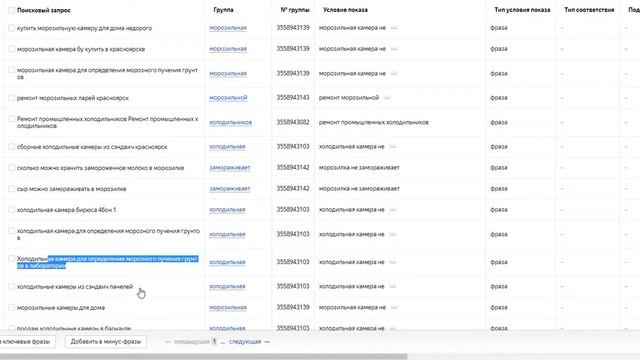Check the row 'морозильные камеры для дома'

(x=11, y=307)
